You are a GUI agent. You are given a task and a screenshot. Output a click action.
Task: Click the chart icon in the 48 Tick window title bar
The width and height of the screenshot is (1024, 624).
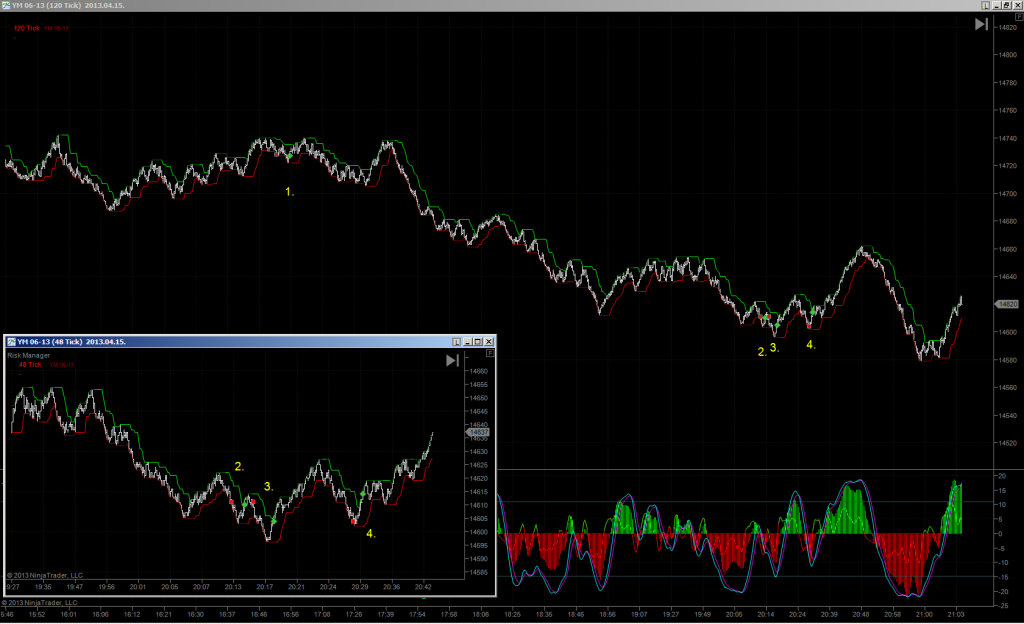pos(11,341)
